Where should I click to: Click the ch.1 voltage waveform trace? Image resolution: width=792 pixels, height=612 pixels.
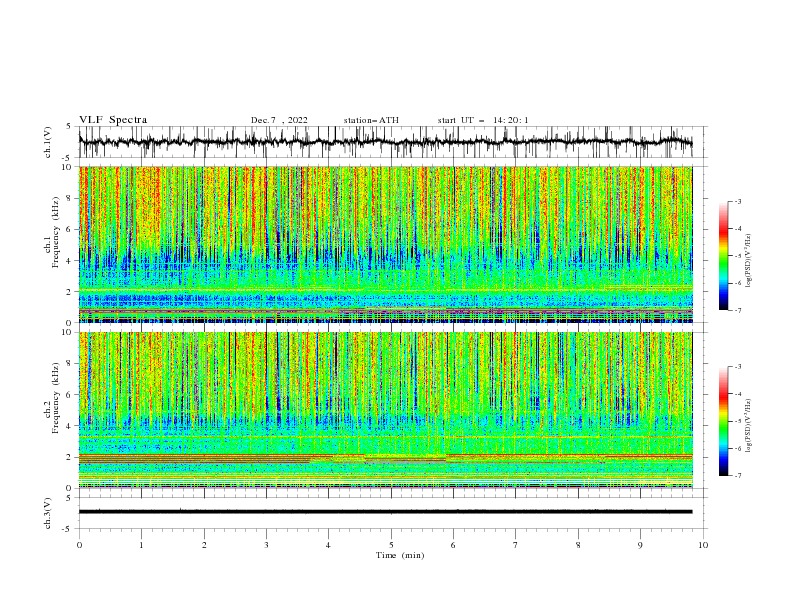coord(385,142)
